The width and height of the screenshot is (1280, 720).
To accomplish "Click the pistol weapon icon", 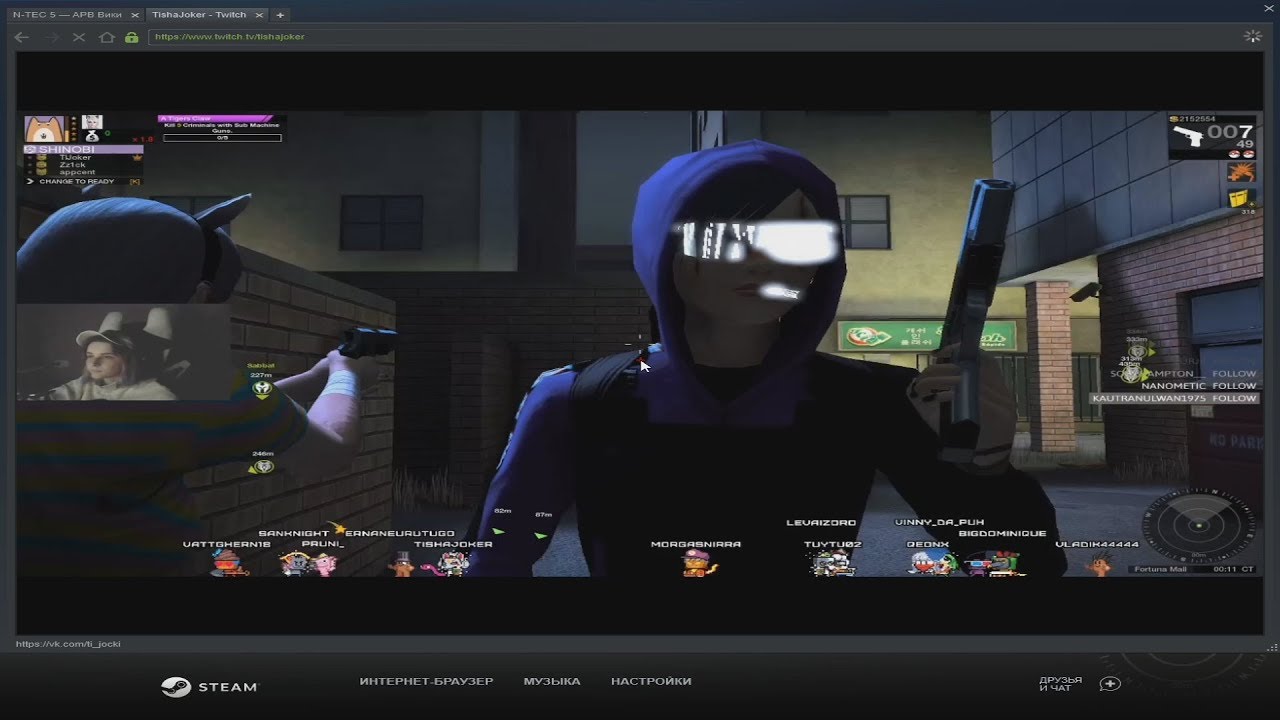I will (x=1187, y=137).
